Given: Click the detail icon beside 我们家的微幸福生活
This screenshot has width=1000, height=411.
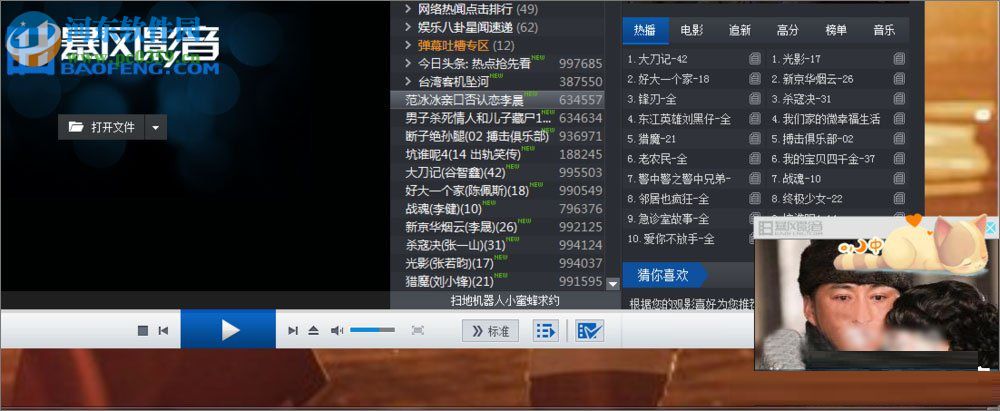Looking at the screenshot, I should pyautogui.click(x=899, y=119).
